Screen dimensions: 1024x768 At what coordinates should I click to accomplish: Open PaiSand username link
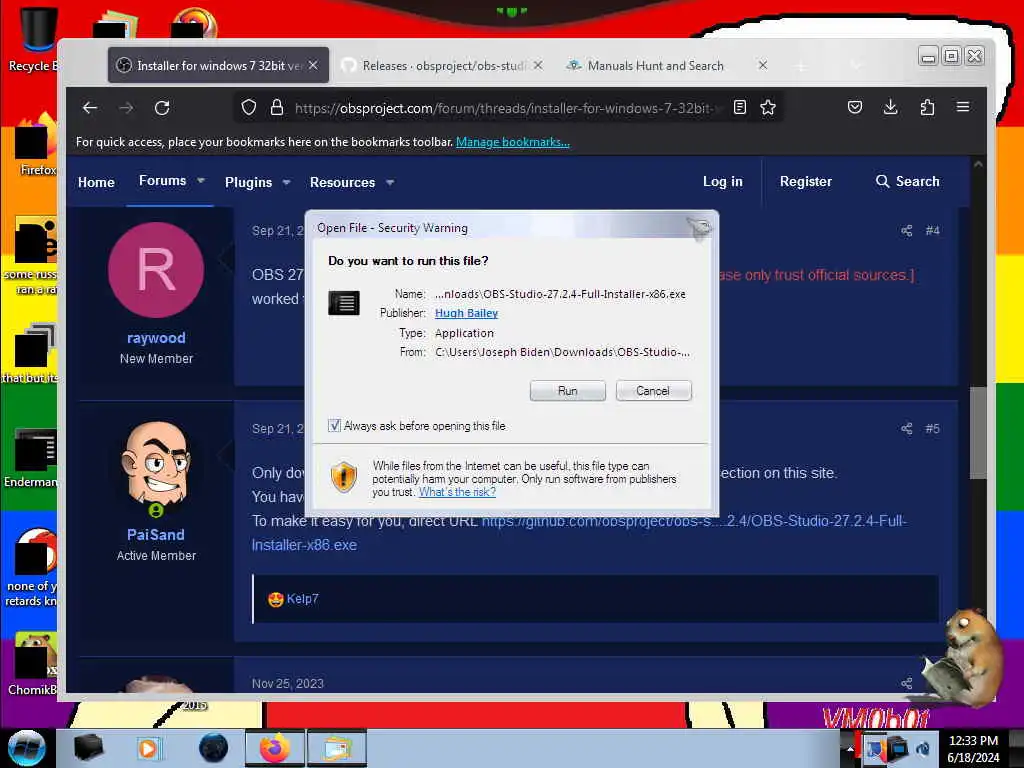click(x=155, y=534)
